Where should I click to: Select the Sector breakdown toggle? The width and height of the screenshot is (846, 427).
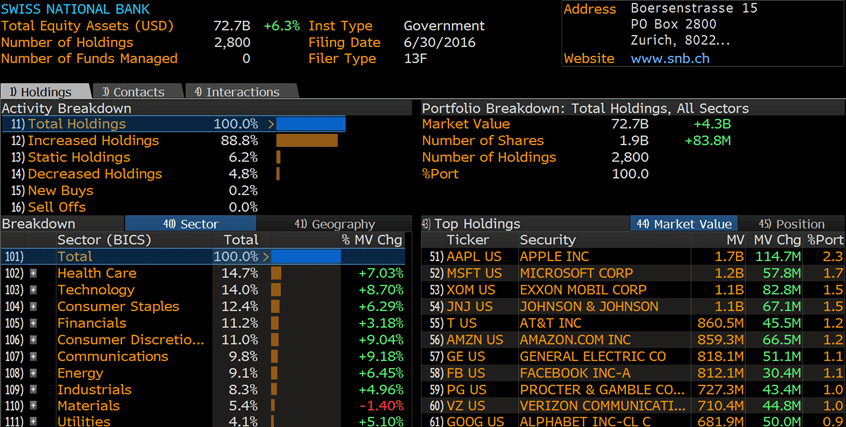190,224
